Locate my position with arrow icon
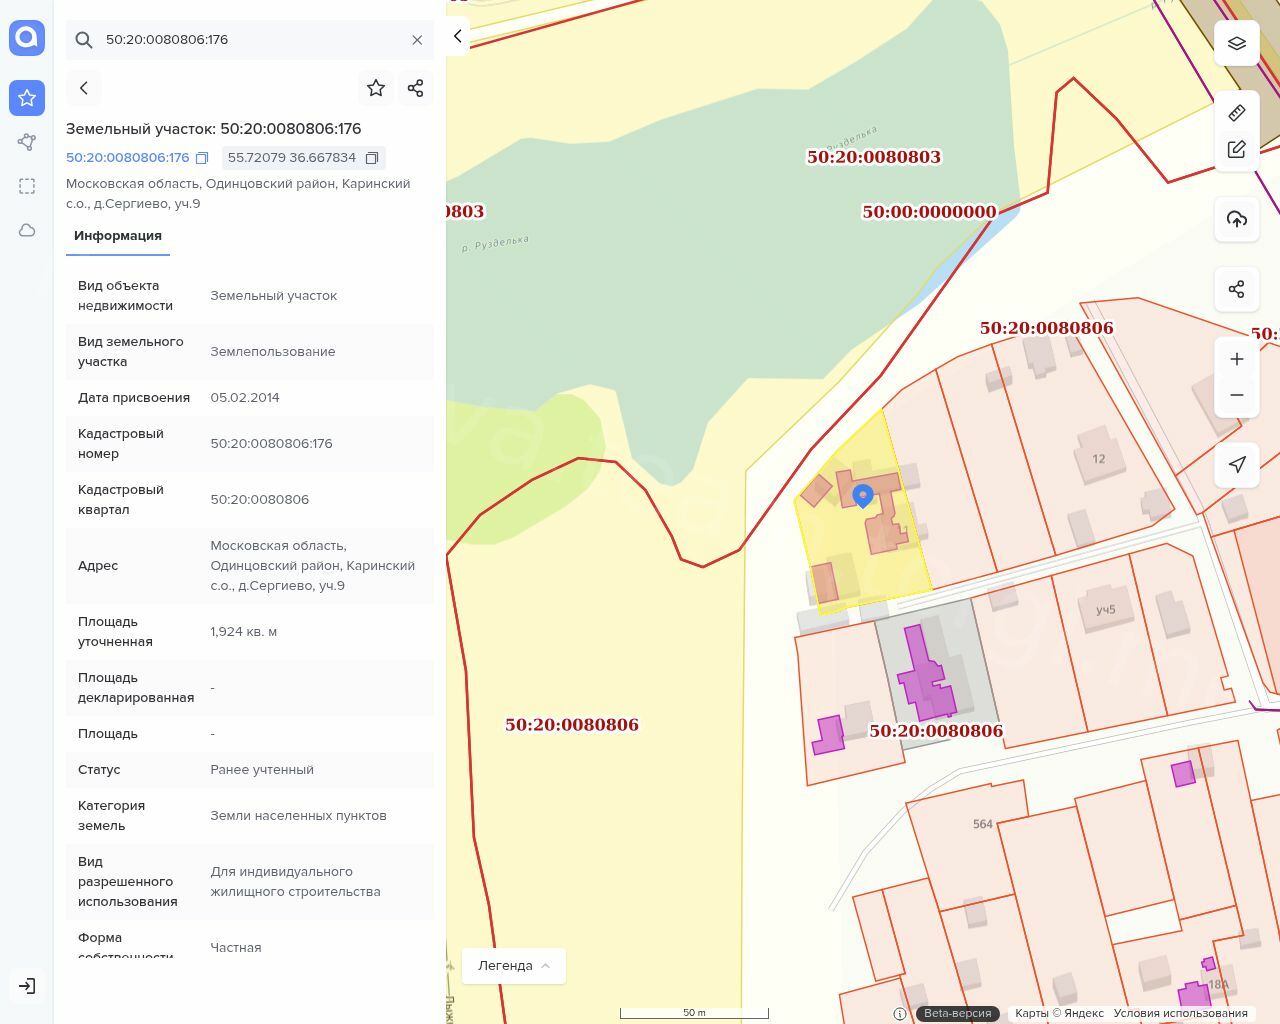The image size is (1280, 1024). (1236, 464)
